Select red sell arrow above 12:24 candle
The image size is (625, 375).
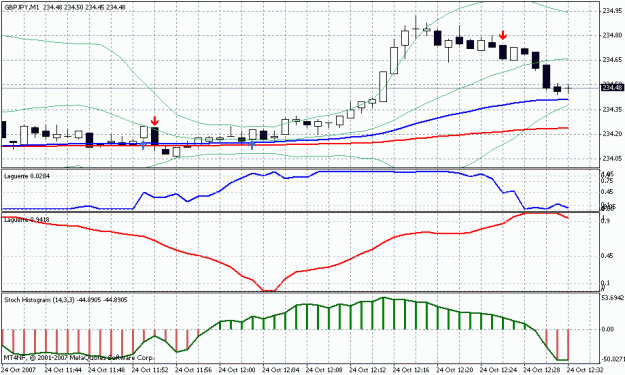503,35
